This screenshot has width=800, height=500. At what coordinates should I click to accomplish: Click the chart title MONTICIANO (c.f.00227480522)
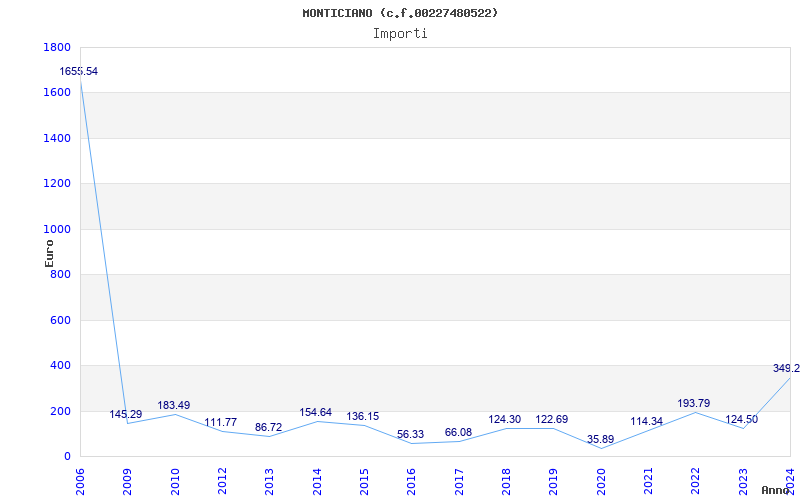pos(400,13)
